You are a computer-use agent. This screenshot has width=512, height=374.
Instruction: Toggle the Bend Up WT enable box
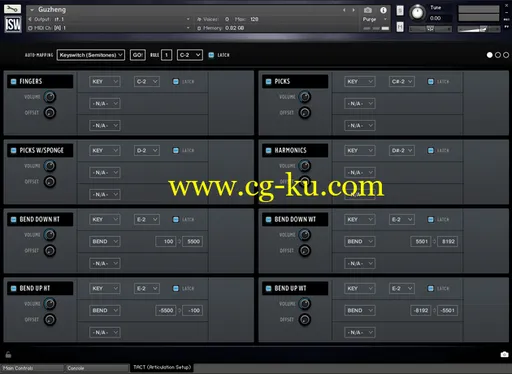(268, 288)
